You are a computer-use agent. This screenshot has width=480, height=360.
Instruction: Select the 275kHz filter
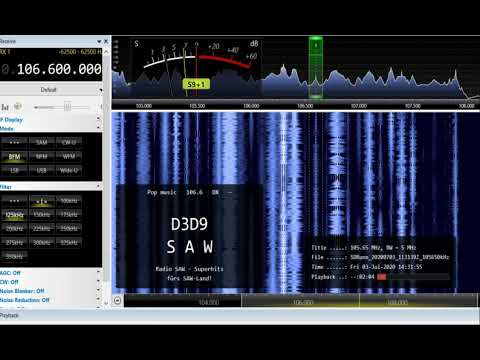click(x=14, y=243)
